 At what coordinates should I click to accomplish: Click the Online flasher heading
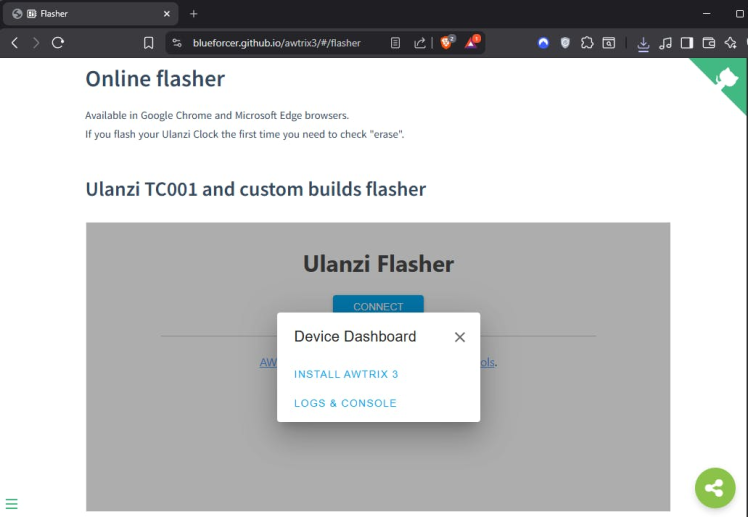[155, 79]
